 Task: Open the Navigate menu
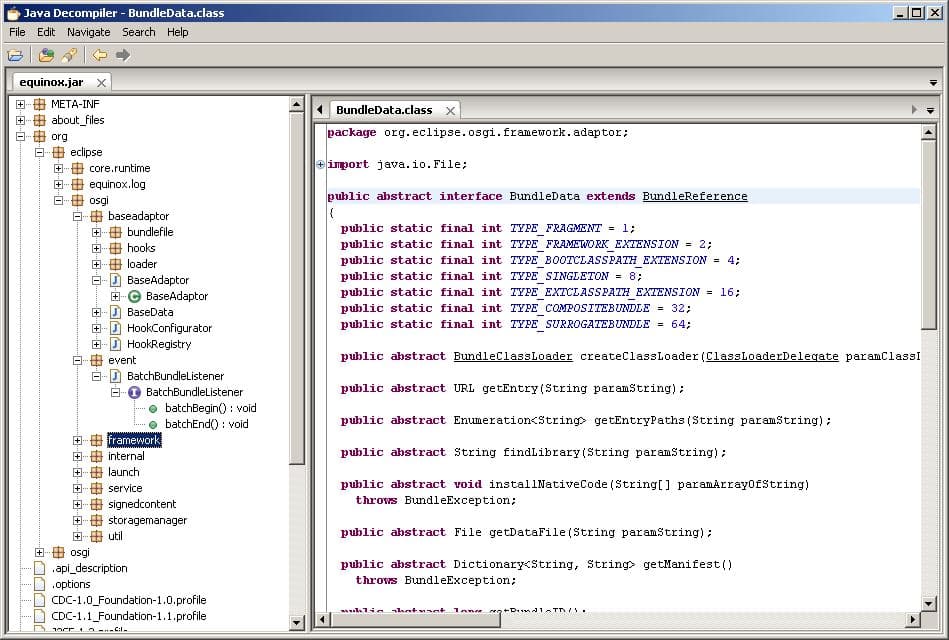(x=88, y=32)
